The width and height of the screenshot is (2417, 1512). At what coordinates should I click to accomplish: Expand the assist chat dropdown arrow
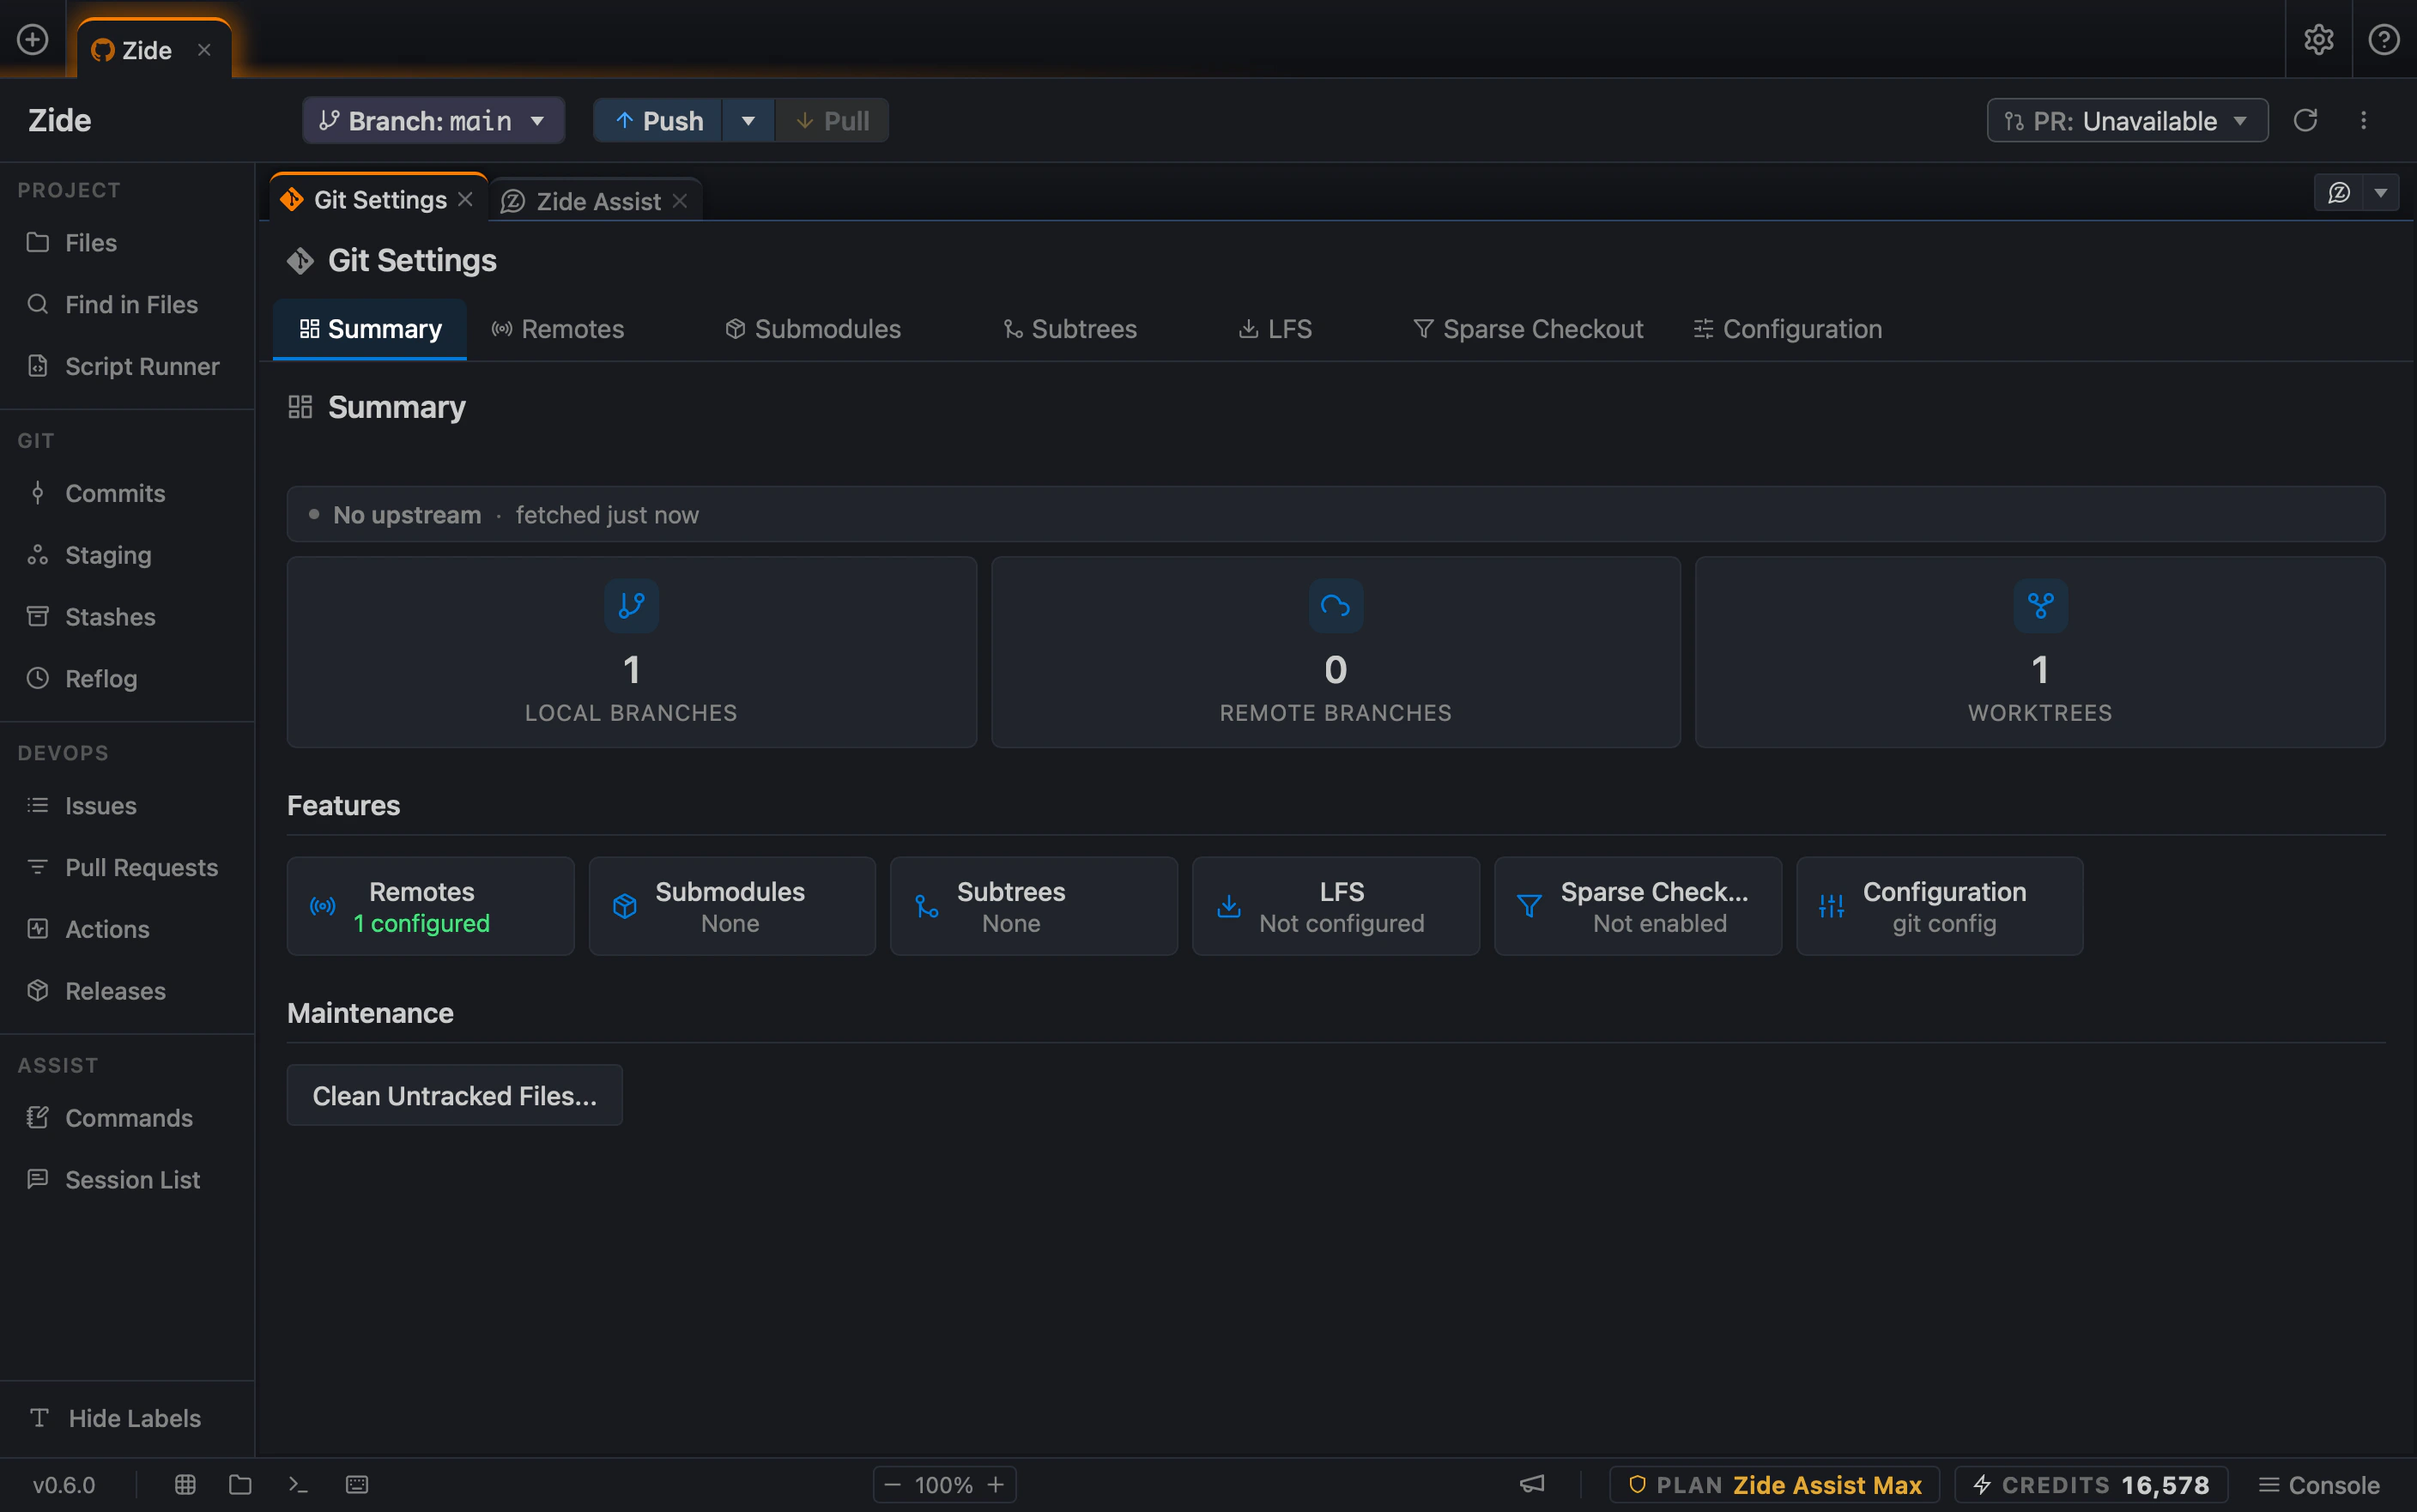(x=2381, y=192)
